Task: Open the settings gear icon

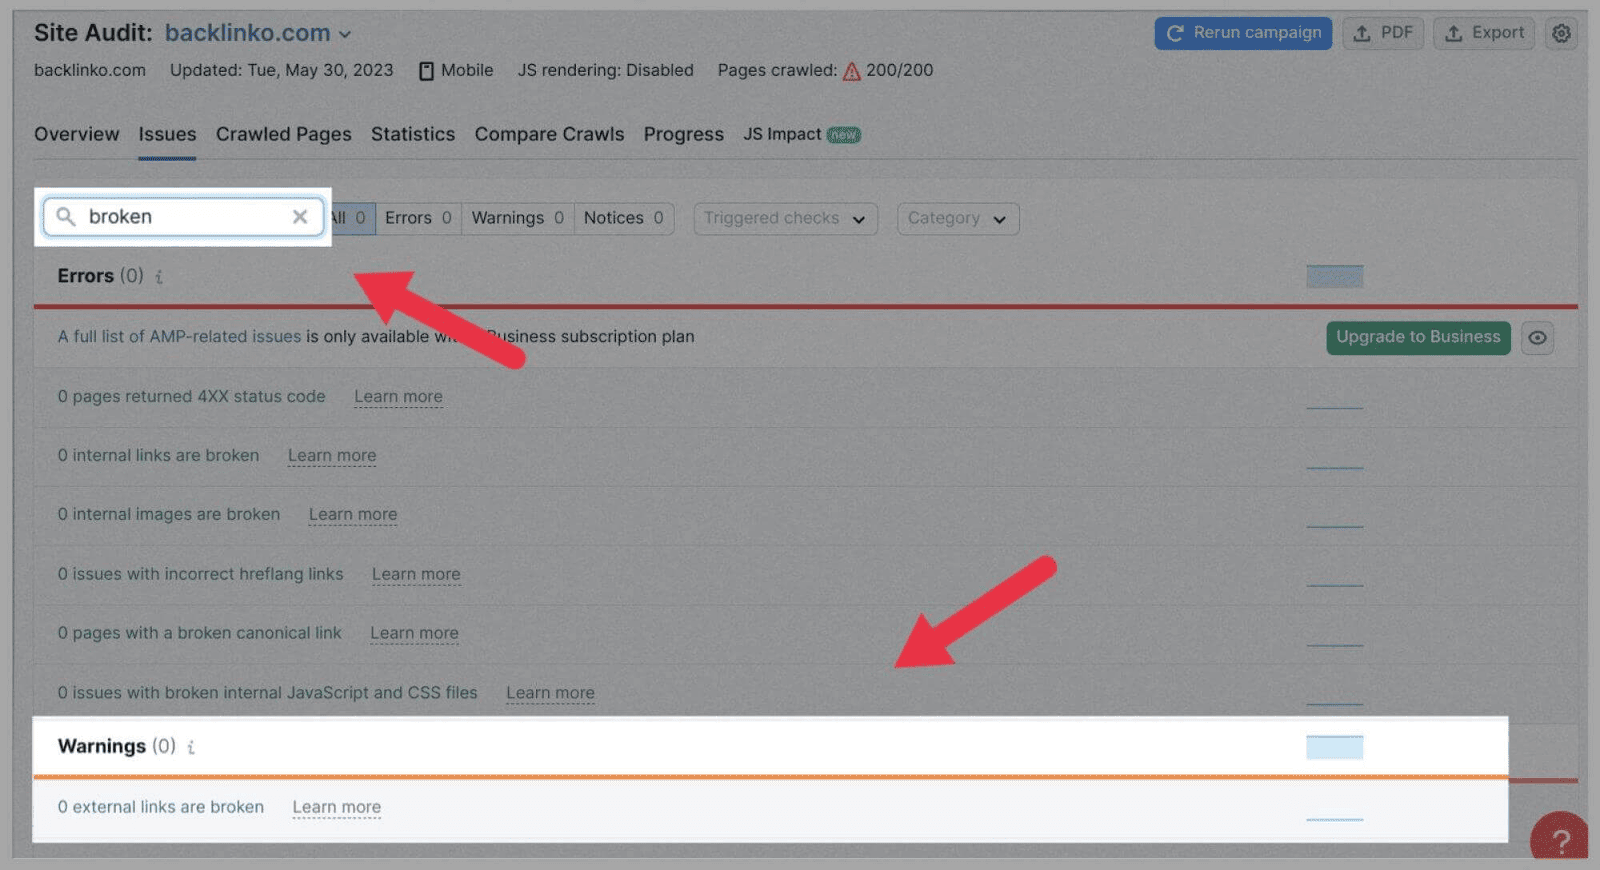Action: click(x=1561, y=33)
